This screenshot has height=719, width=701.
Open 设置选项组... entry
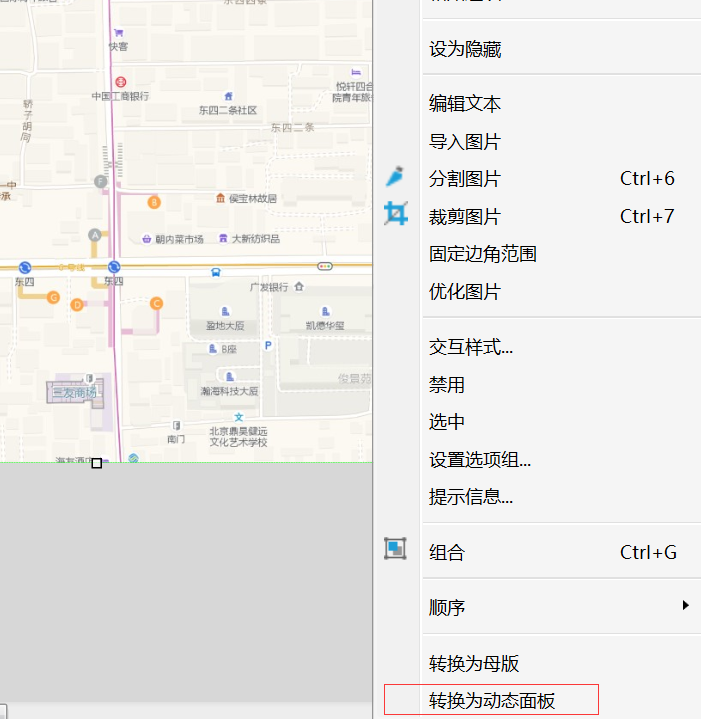click(480, 459)
